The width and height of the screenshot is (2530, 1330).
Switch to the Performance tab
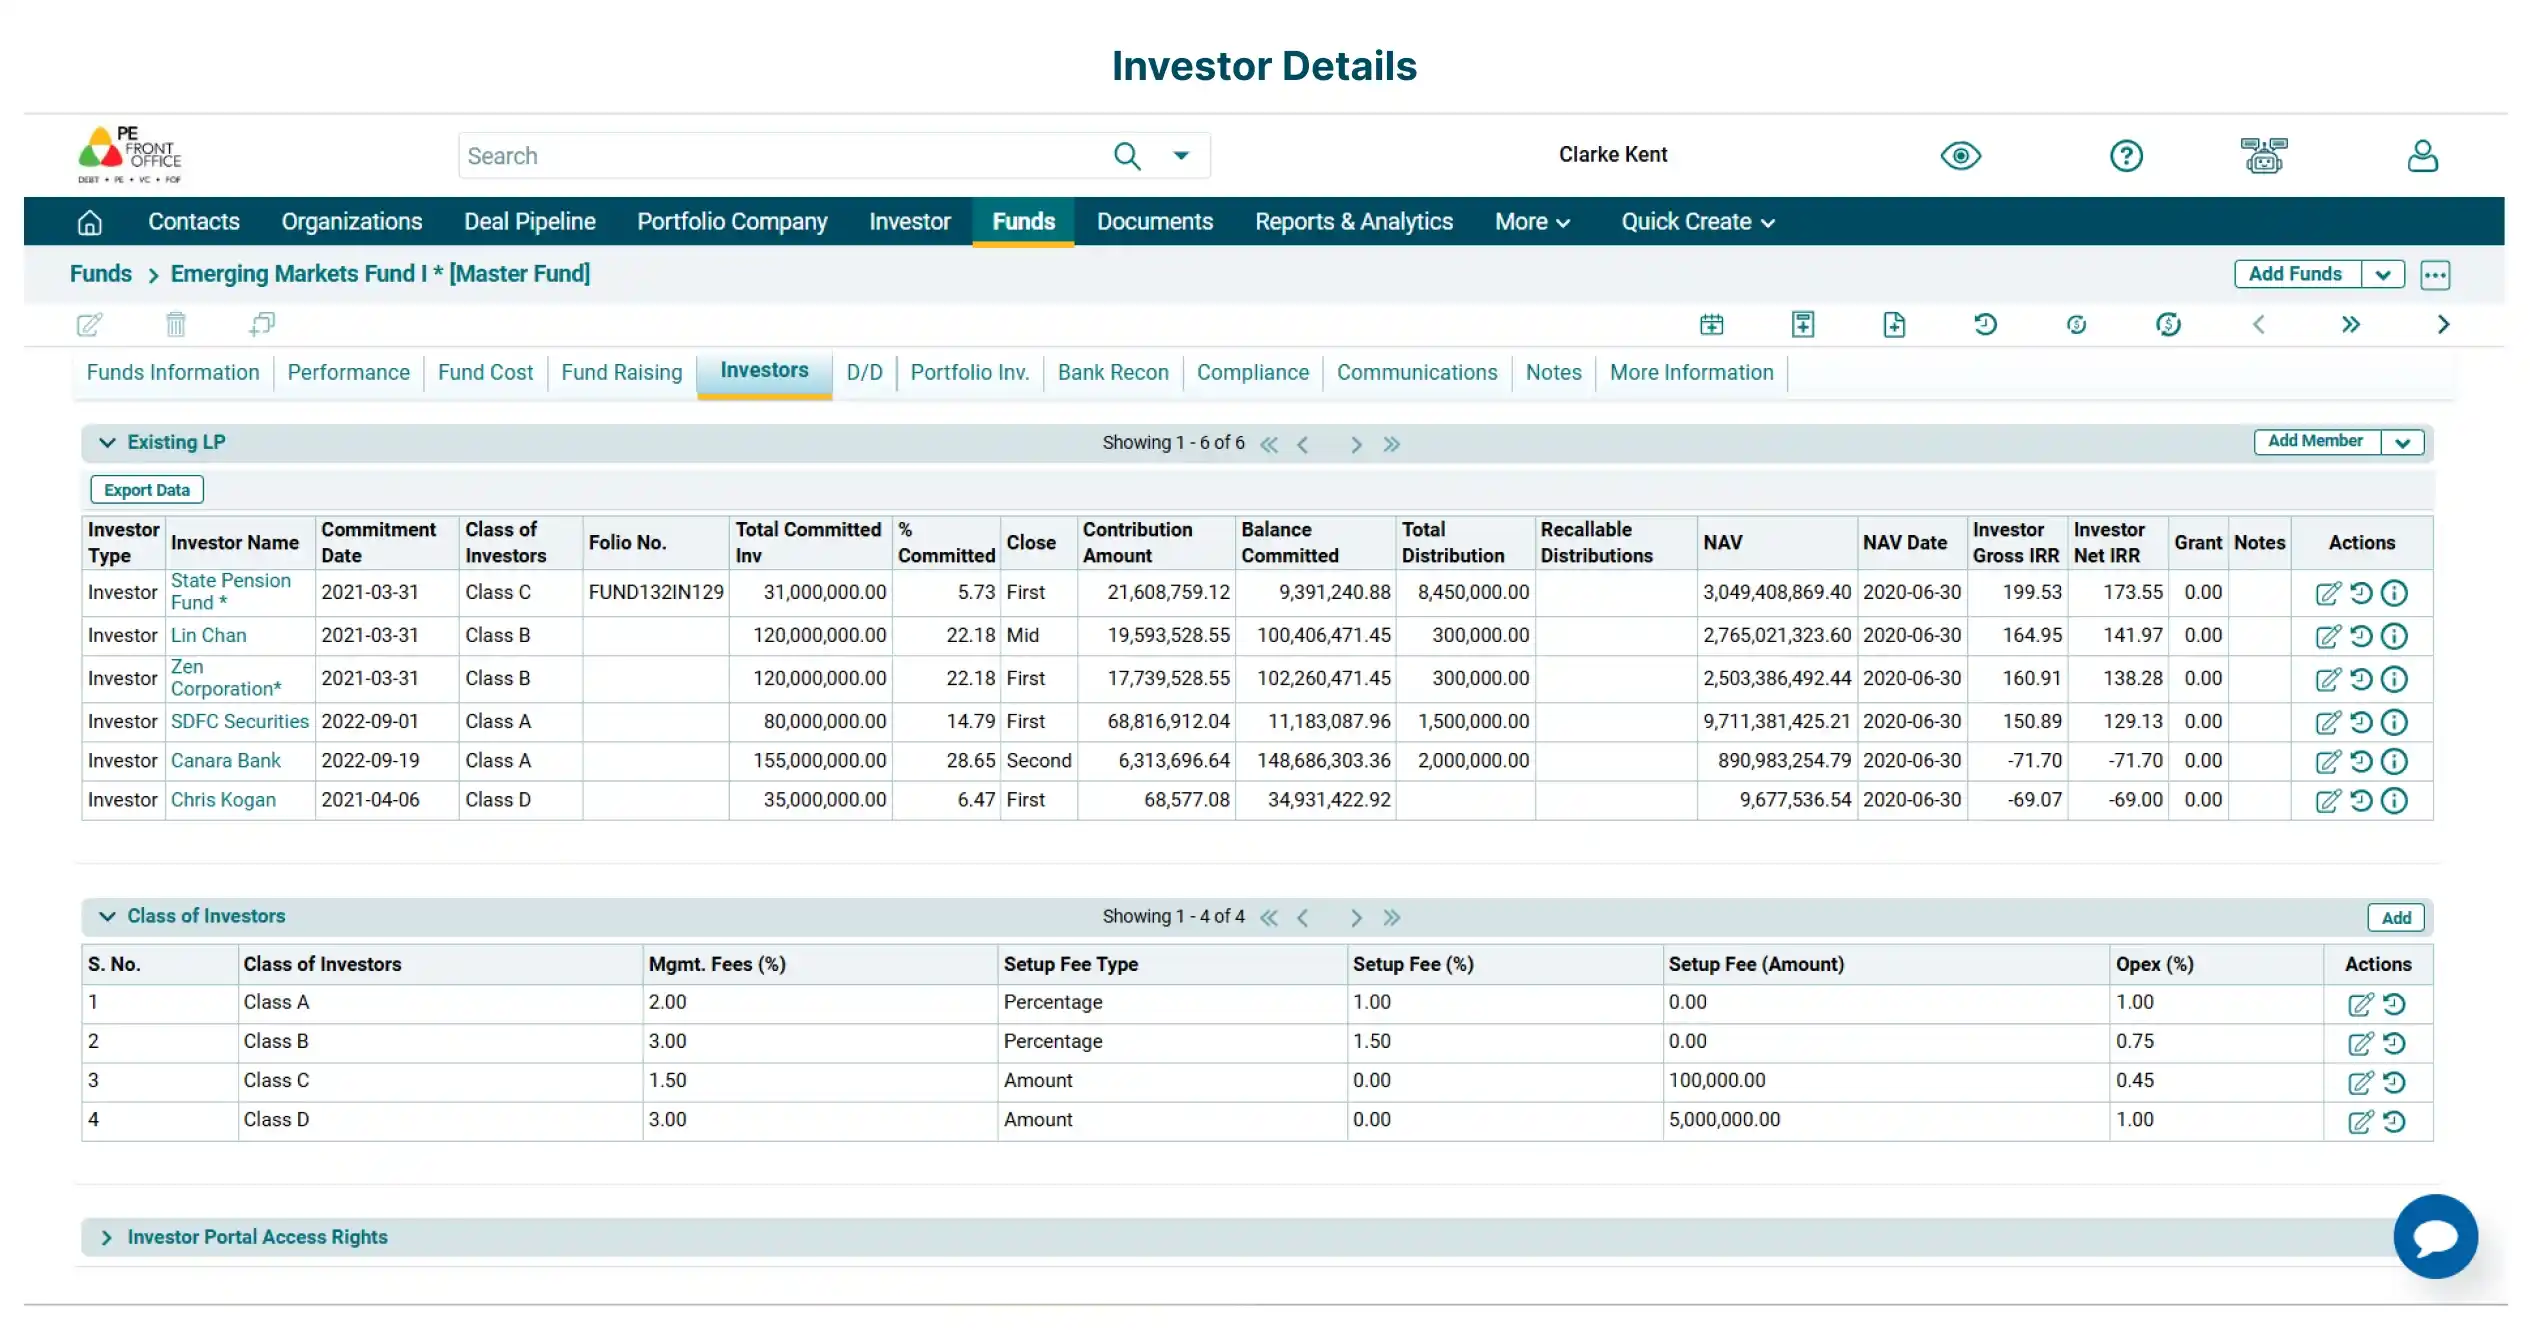point(348,372)
